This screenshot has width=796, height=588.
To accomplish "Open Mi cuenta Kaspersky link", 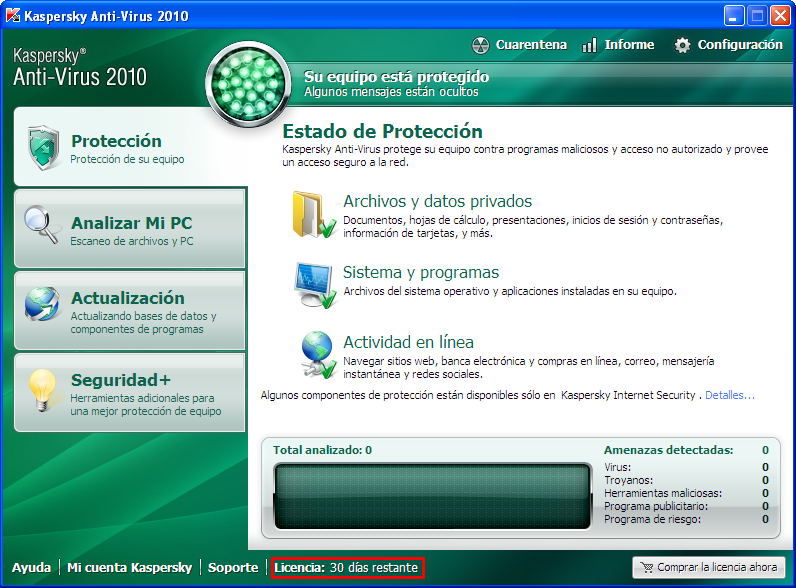I will click(x=129, y=567).
